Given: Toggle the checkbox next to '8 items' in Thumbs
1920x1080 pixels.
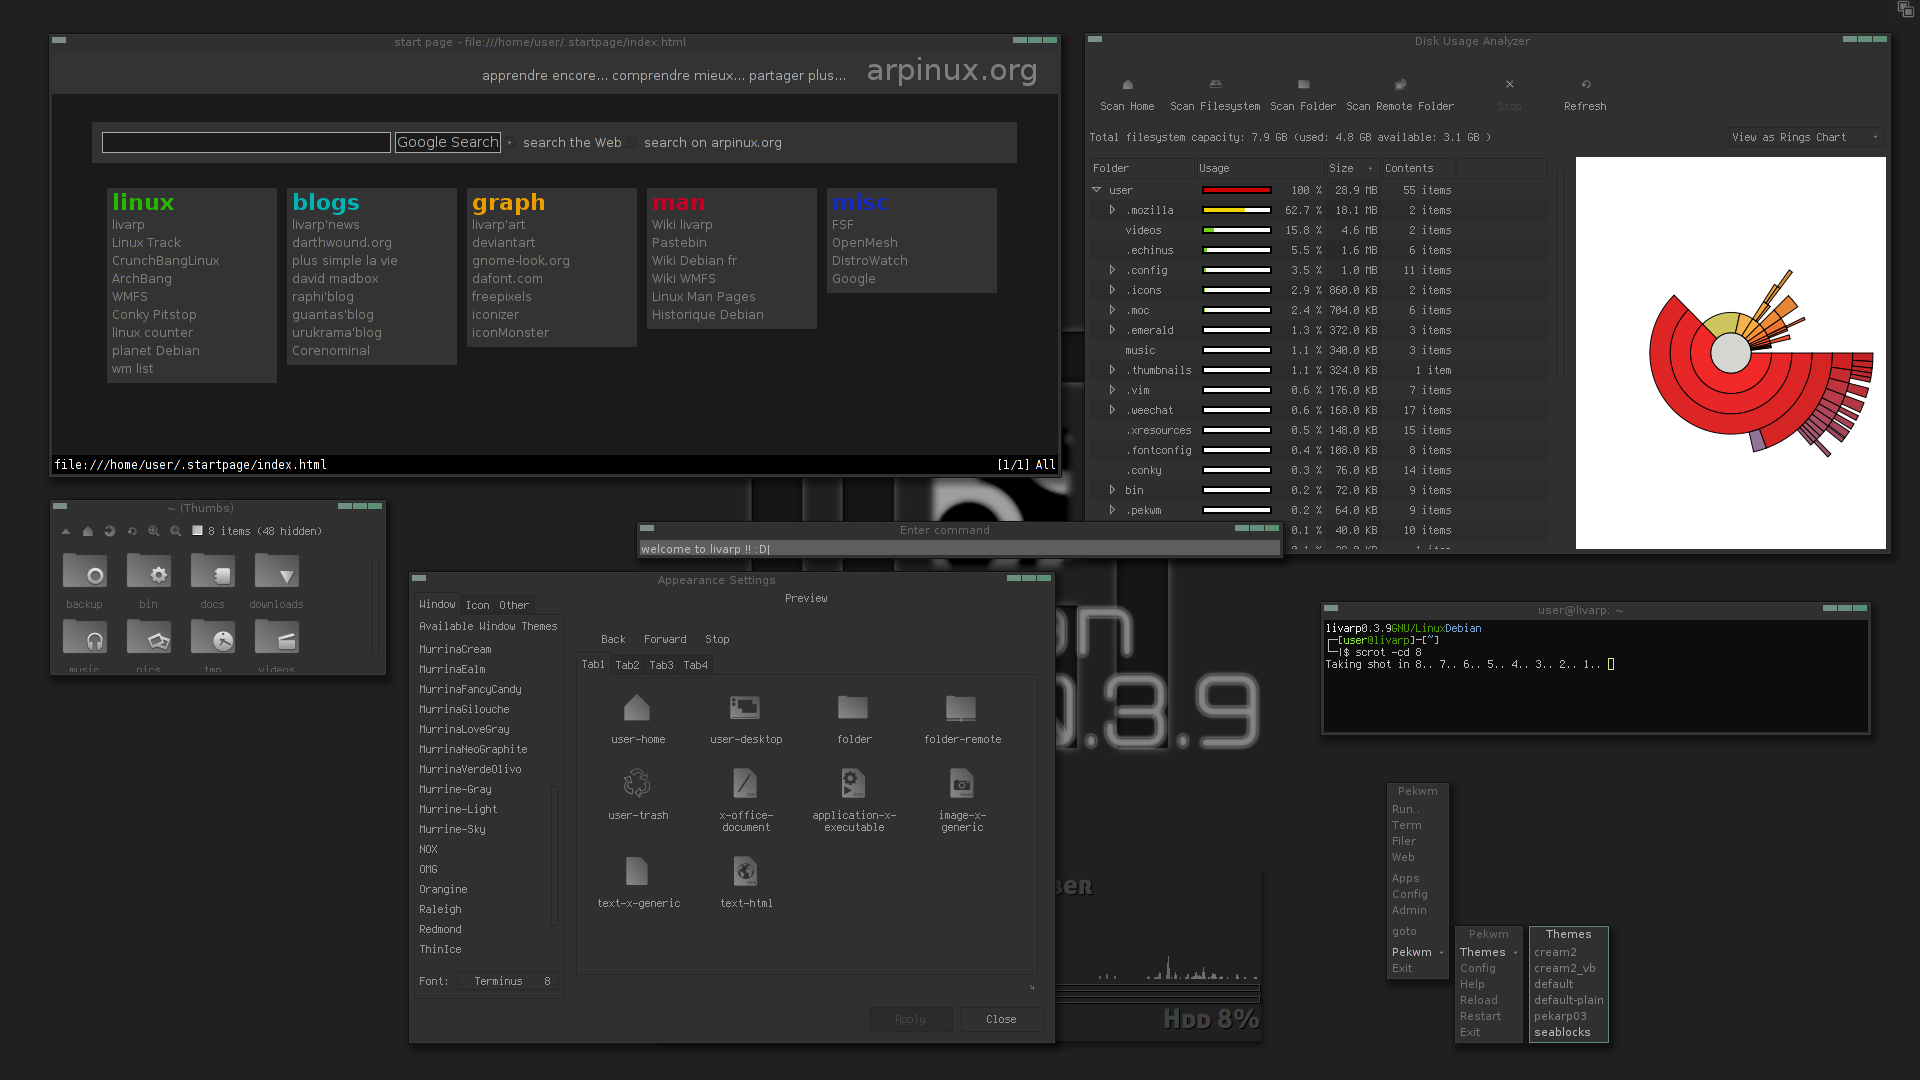Looking at the screenshot, I should pos(197,531).
